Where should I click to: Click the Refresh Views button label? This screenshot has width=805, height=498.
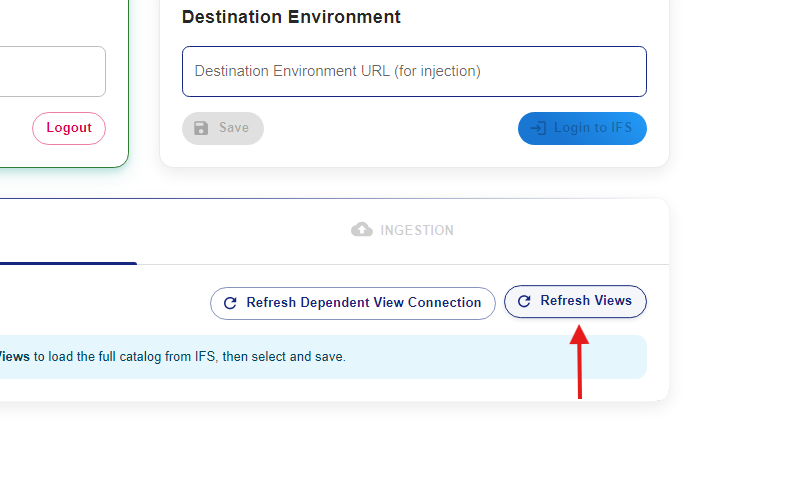tap(586, 300)
